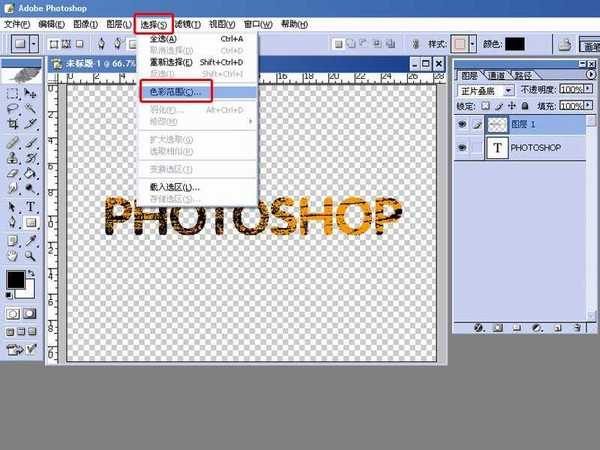
Task: Click the 不透明度 100% input field
Action: click(x=571, y=89)
